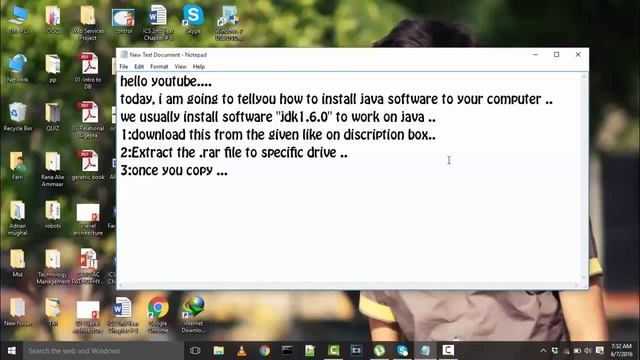Select the Technology Management folder
Viewport: 640px width, 360px height.
tap(53, 266)
